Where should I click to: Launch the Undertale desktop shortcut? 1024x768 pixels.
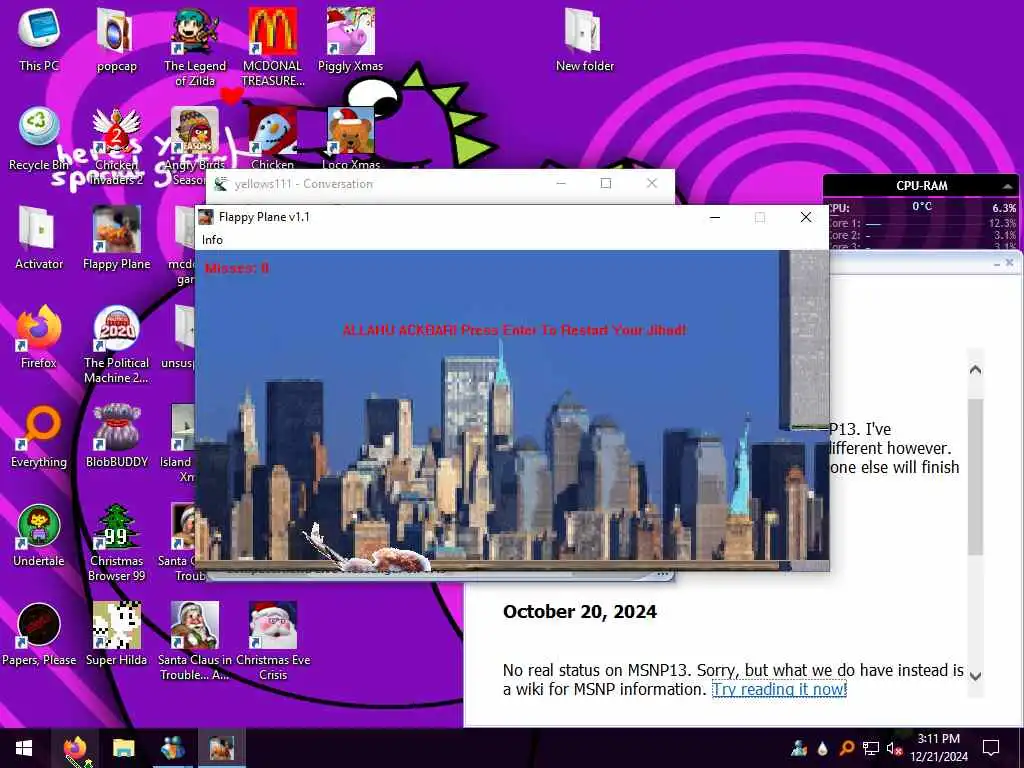[39, 536]
